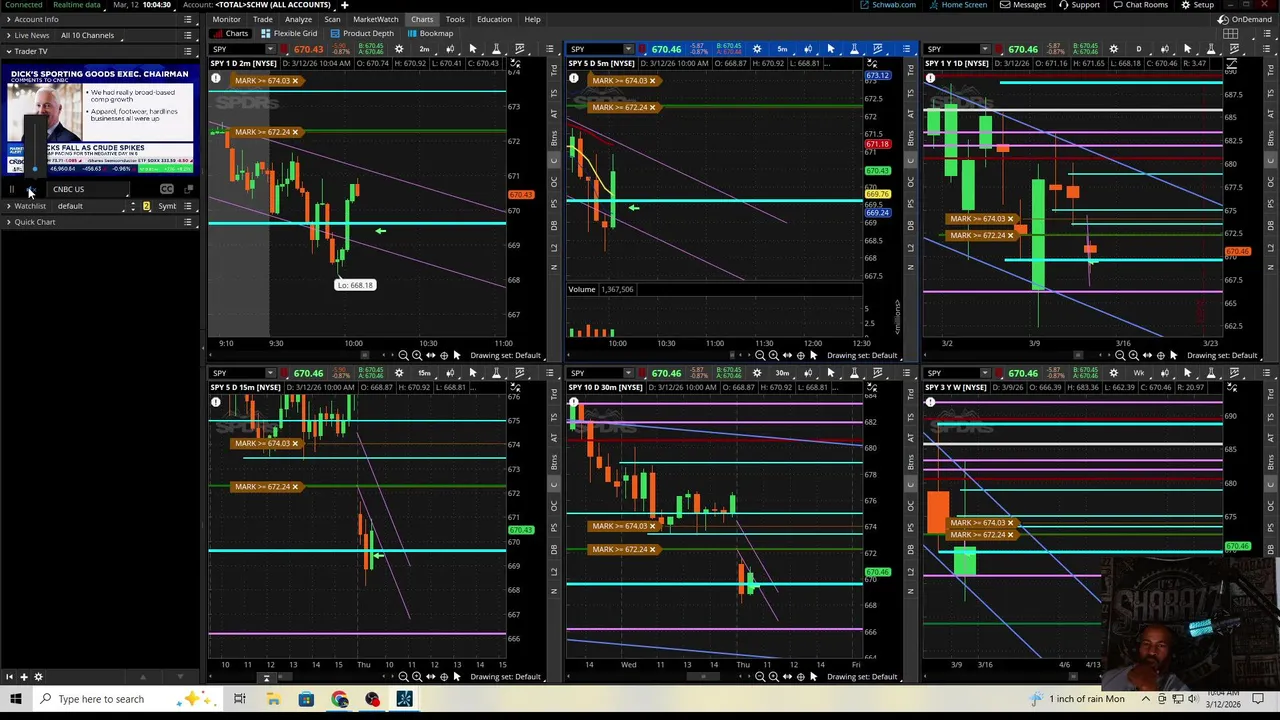
Task: Open the All 10 Channels dropdown
Action: coord(91,35)
